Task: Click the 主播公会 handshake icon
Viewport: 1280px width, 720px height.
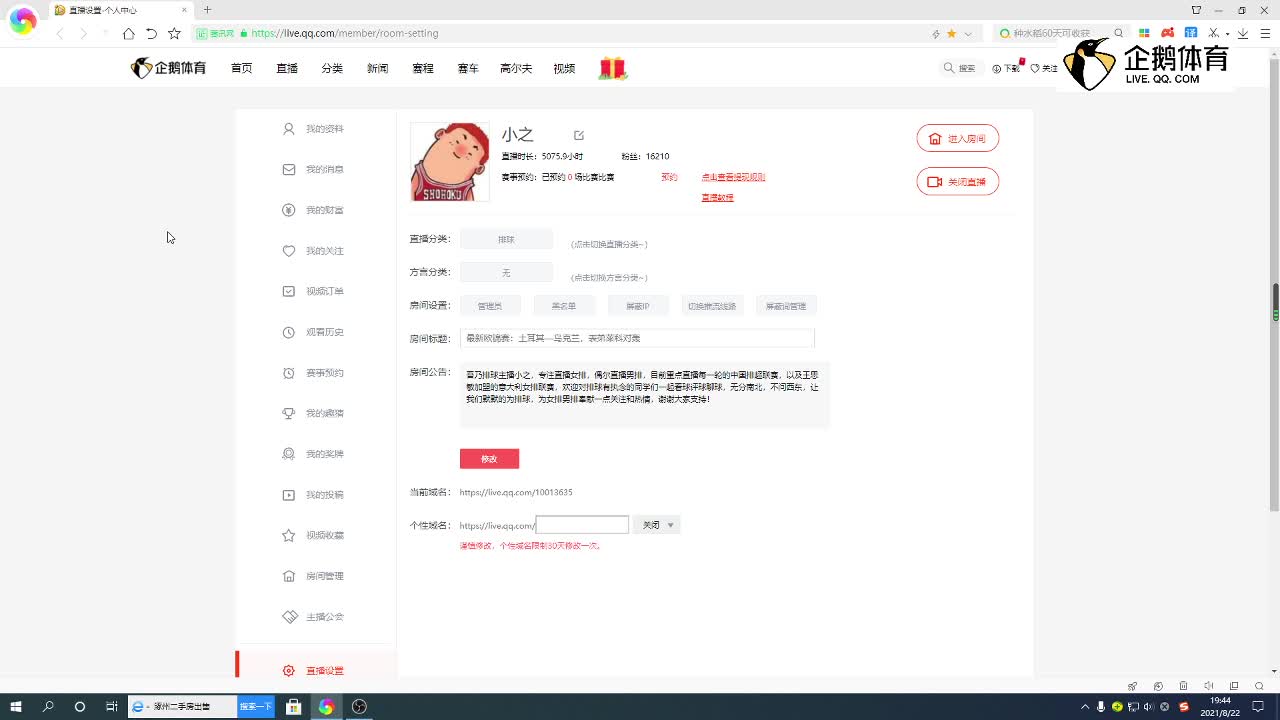Action: pos(289,617)
